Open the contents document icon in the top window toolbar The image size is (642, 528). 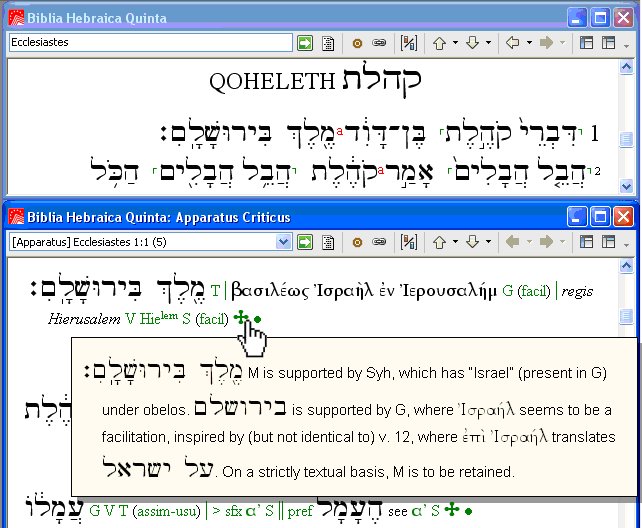[328, 43]
